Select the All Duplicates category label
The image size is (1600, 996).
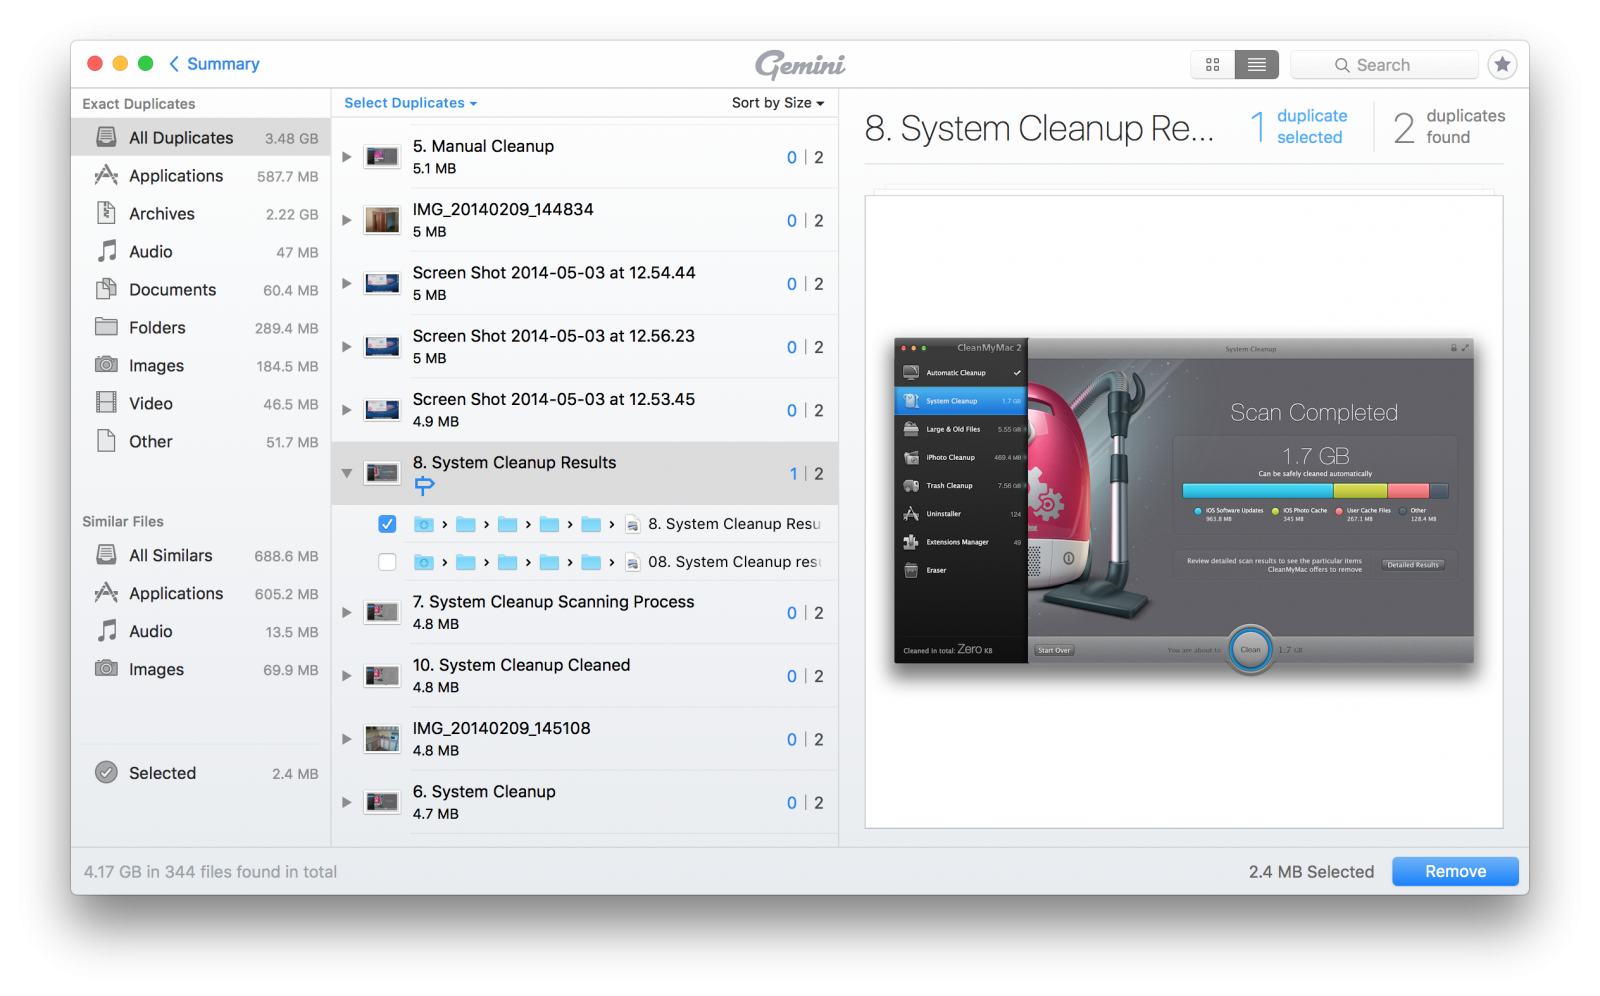coord(181,138)
